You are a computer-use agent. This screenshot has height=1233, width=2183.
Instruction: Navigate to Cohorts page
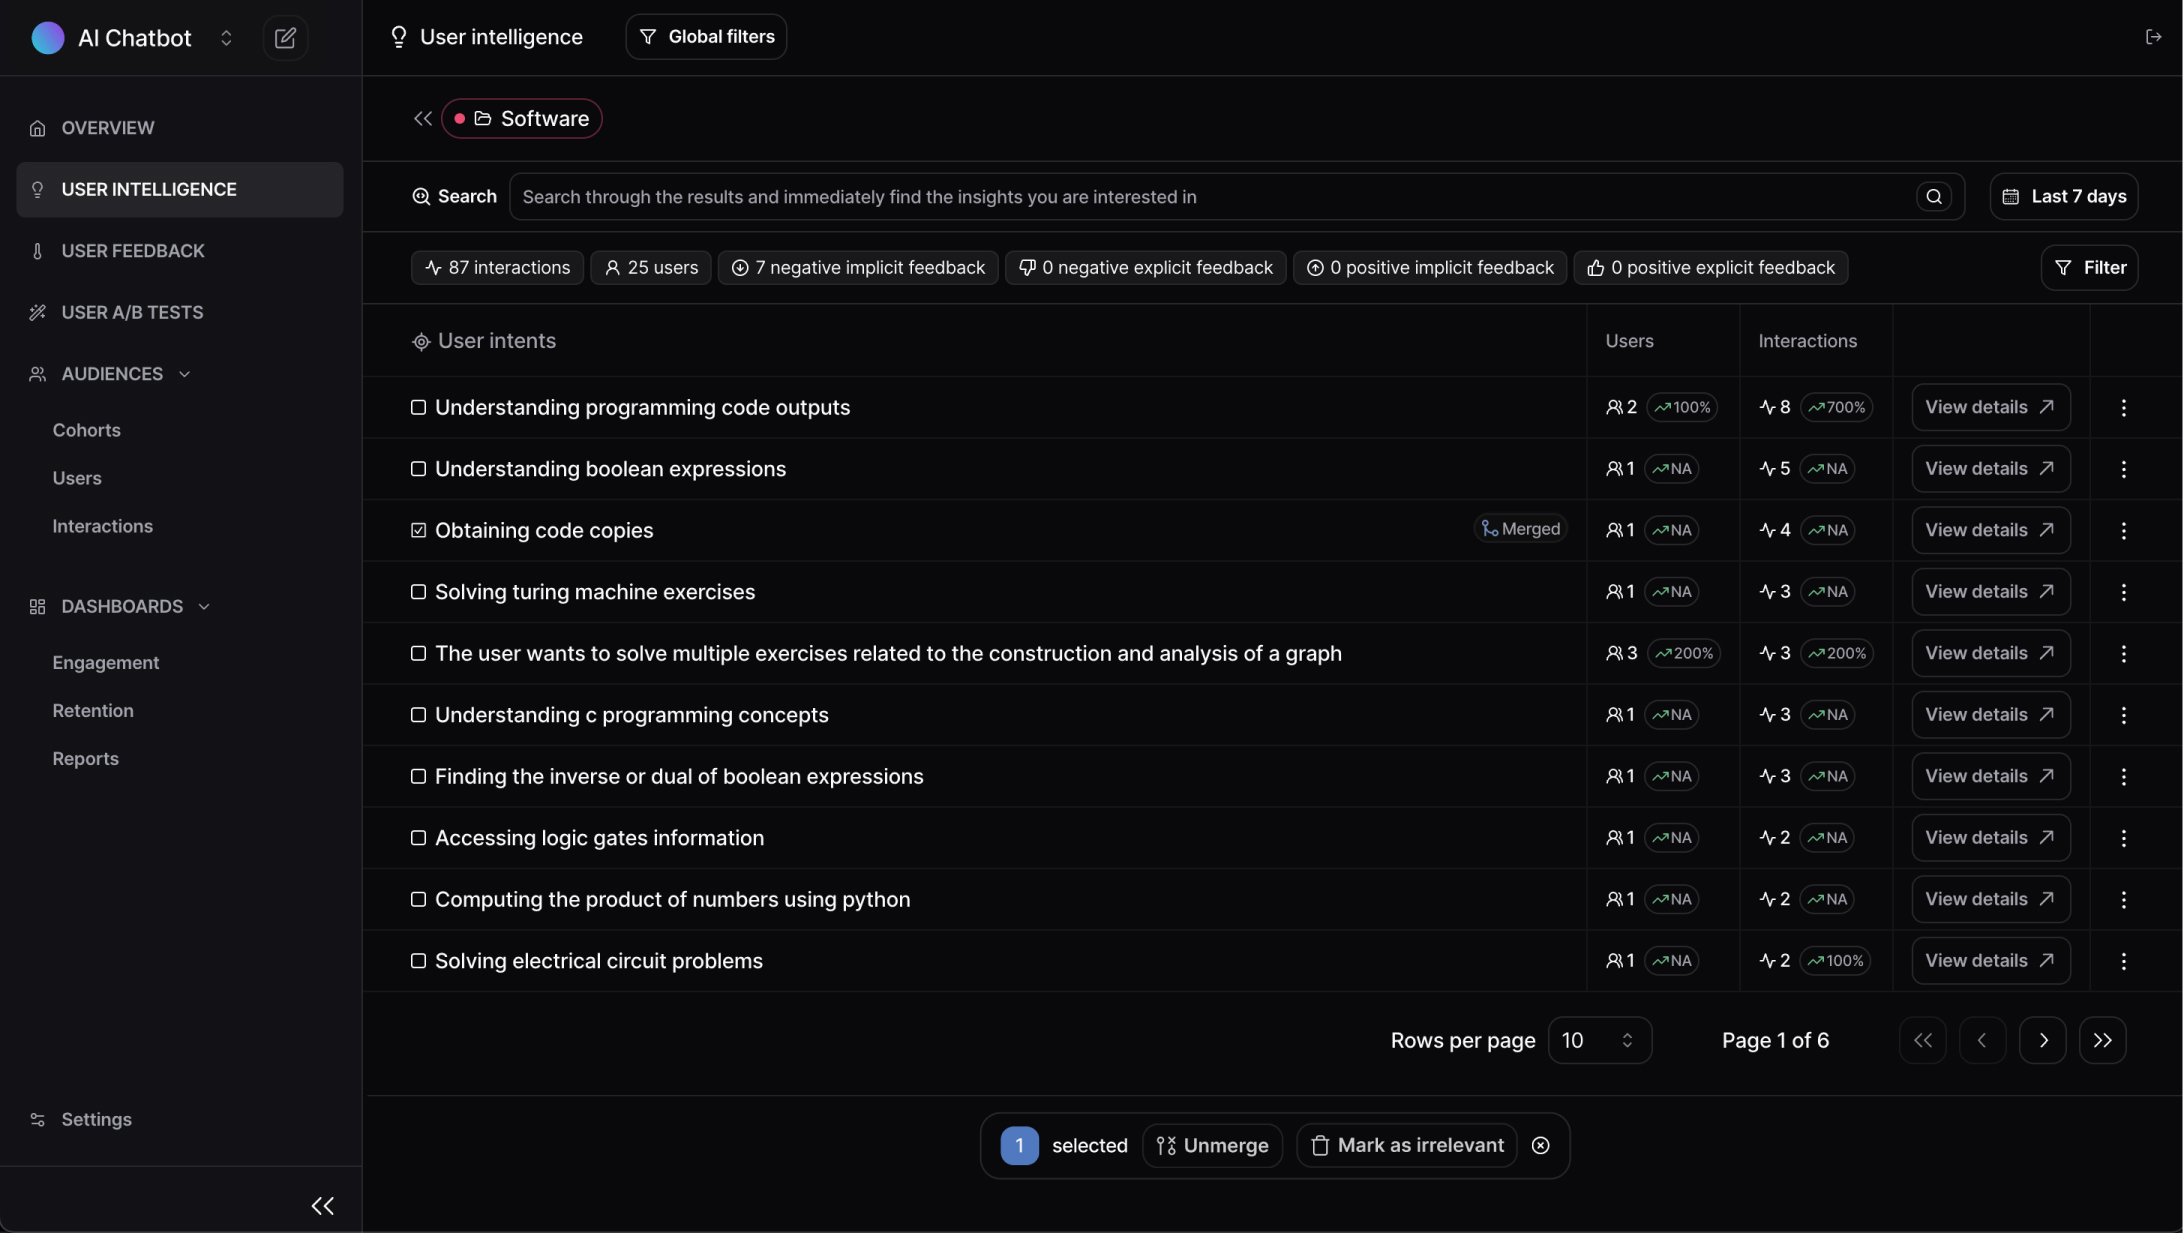click(x=86, y=430)
